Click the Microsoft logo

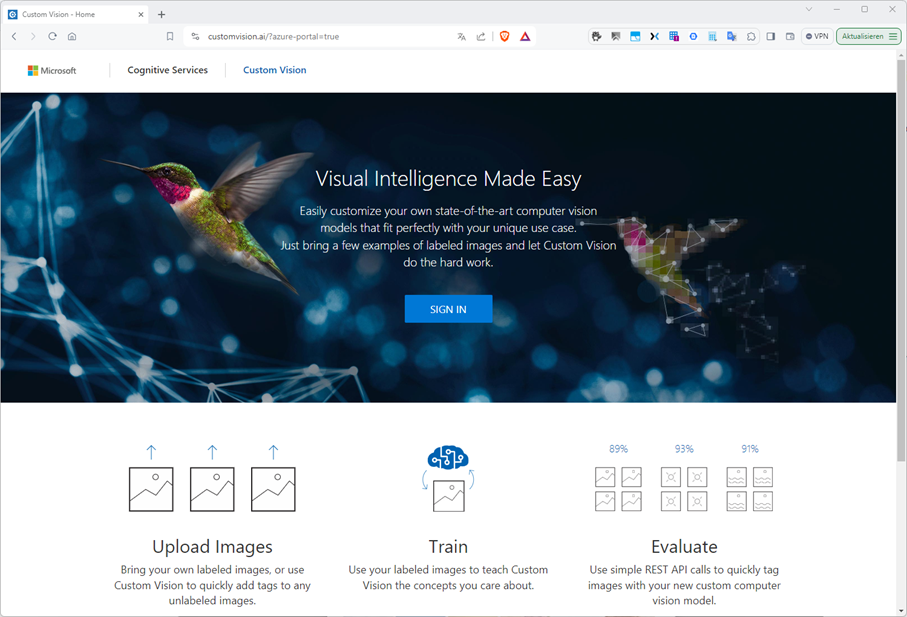[x=52, y=71]
